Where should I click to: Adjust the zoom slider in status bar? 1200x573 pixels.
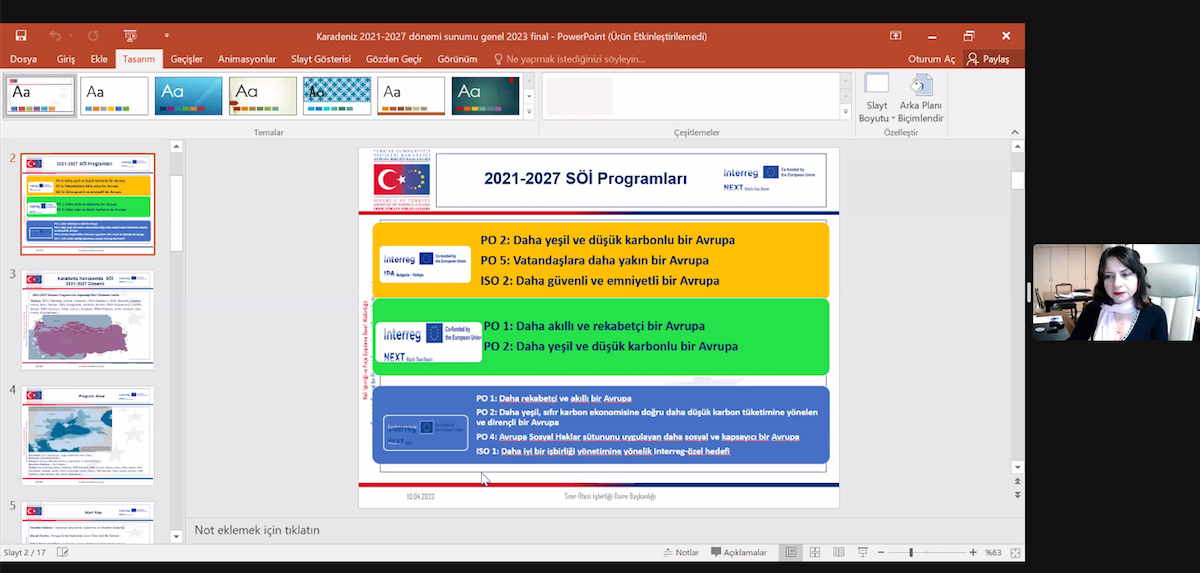pos(910,552)
